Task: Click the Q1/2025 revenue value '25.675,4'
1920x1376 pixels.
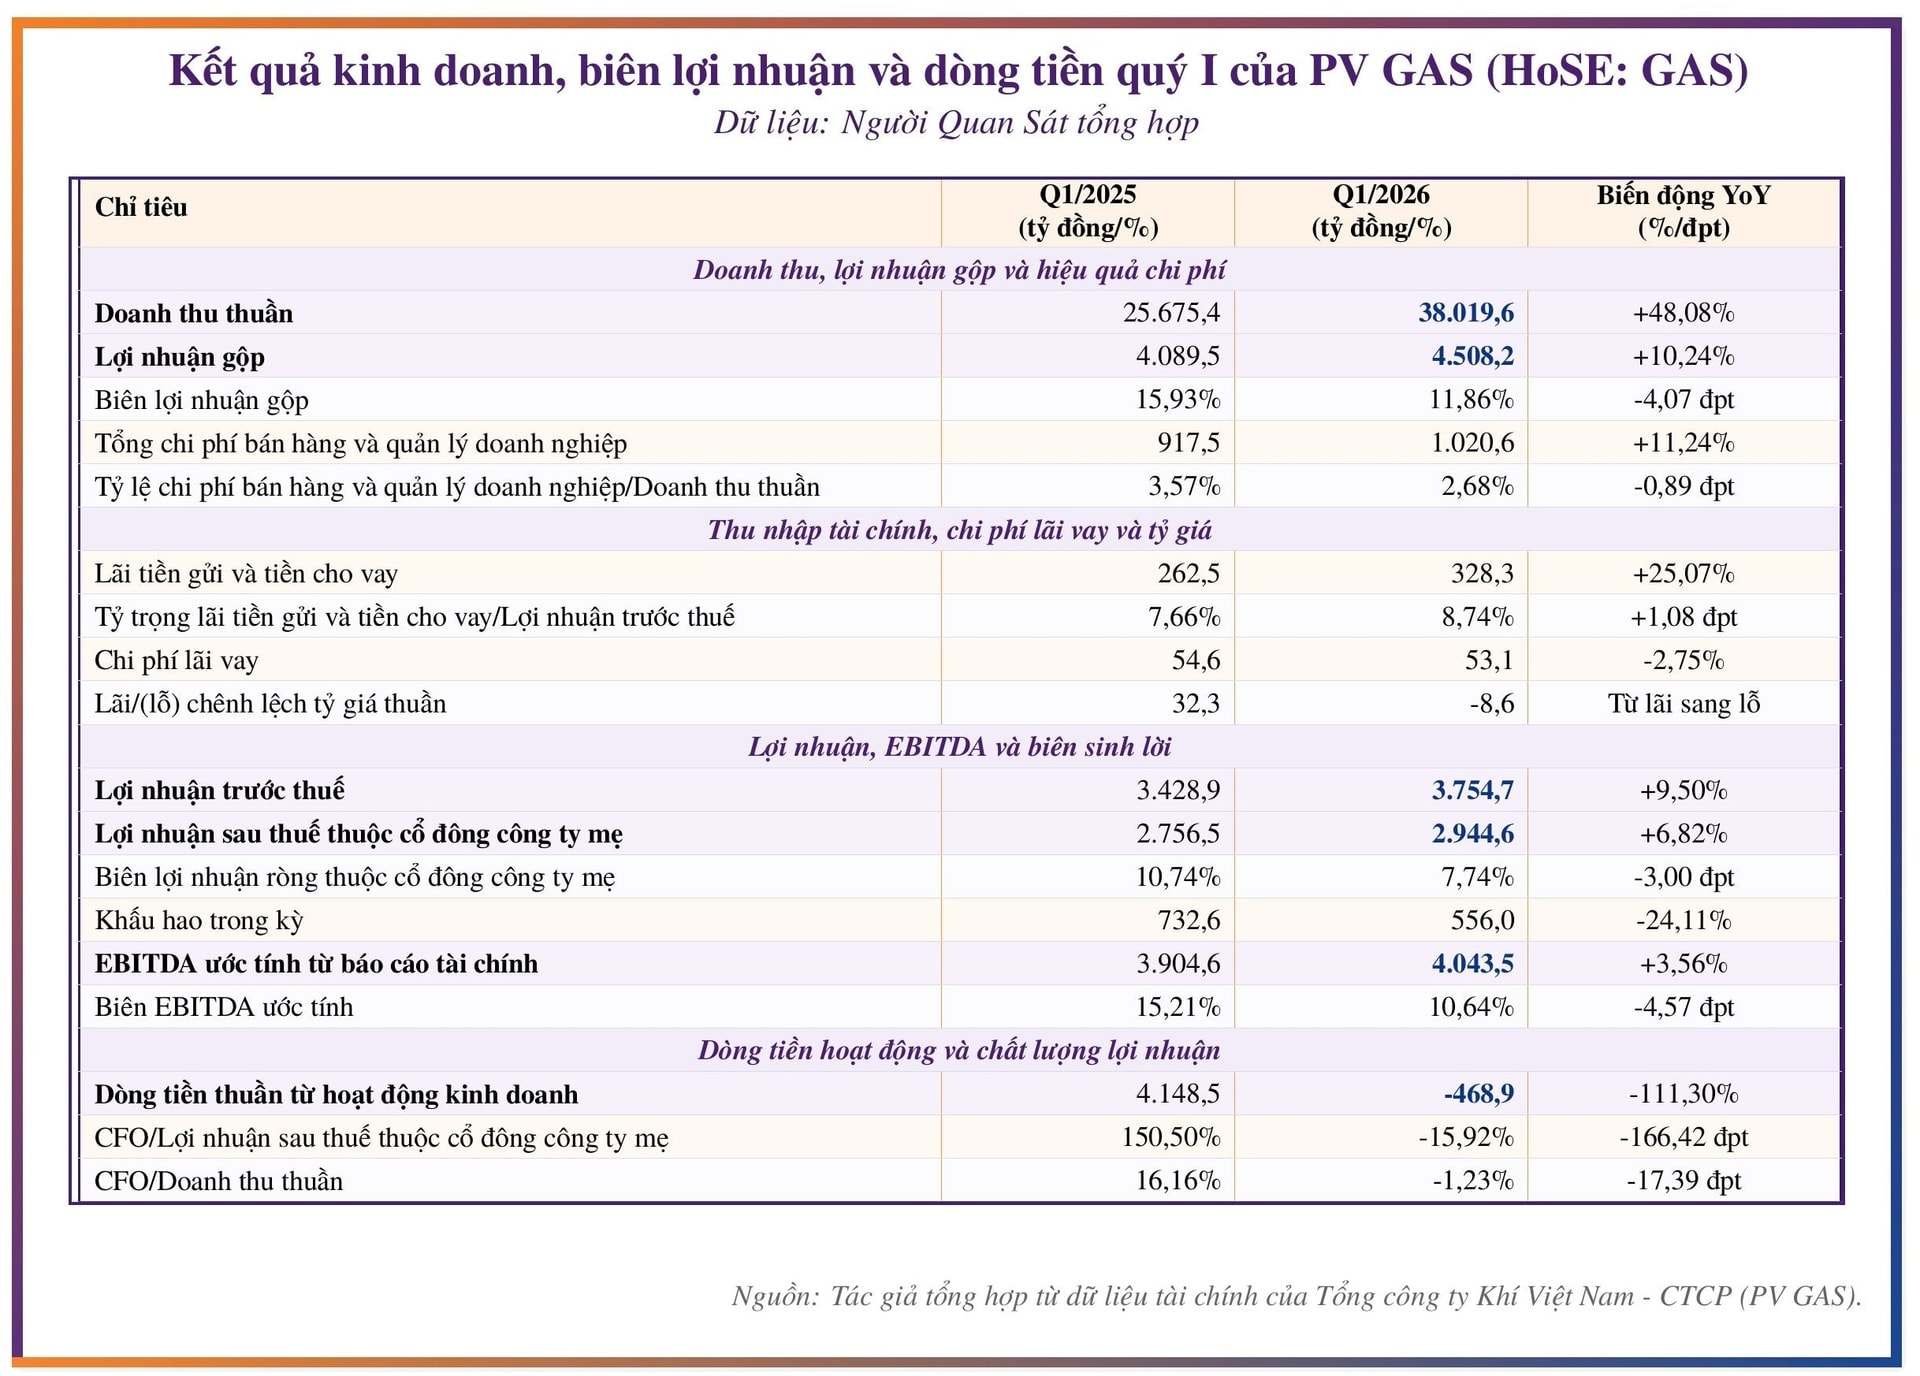Action: point(1171,313)
